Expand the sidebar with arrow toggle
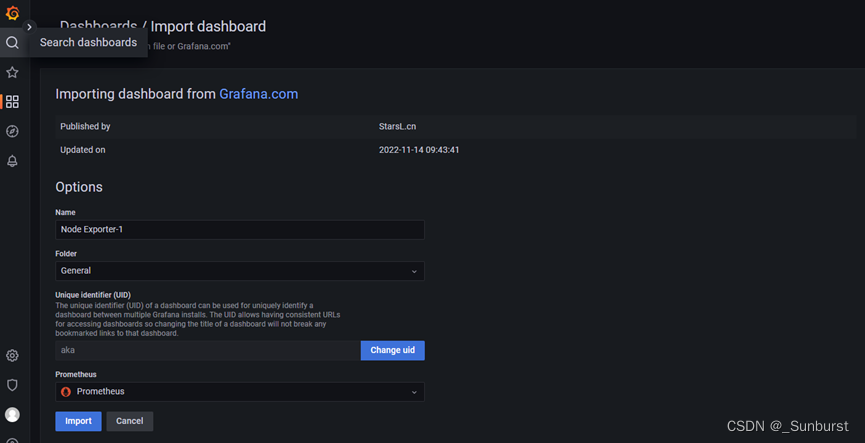 (x=29, y=27)
